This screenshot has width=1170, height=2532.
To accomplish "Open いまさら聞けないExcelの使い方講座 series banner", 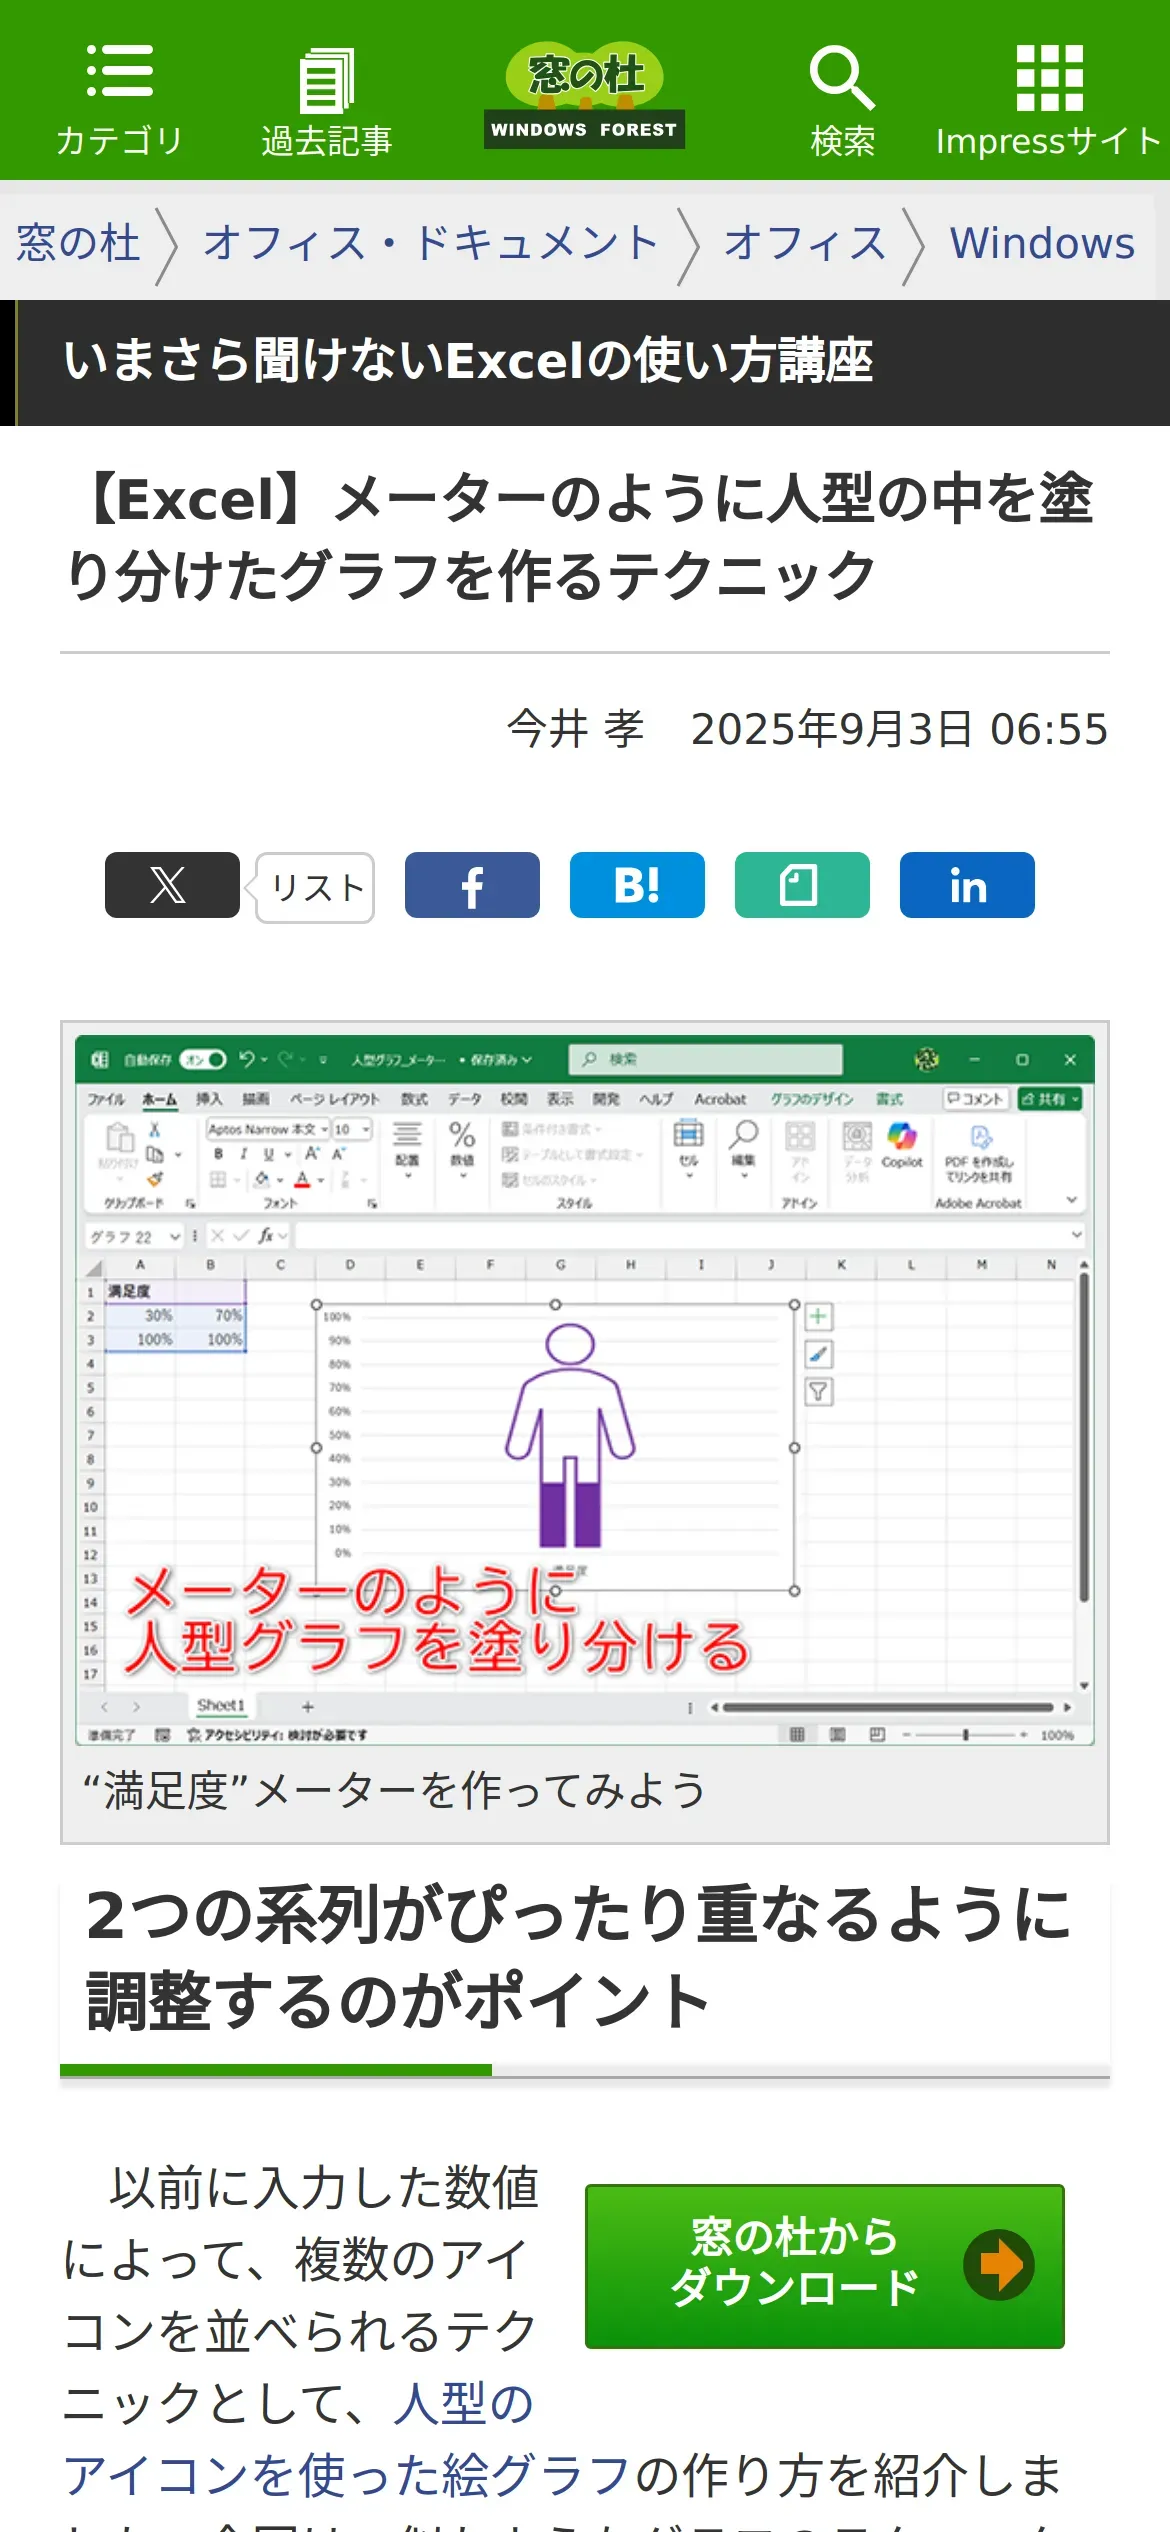I will 585,362.
